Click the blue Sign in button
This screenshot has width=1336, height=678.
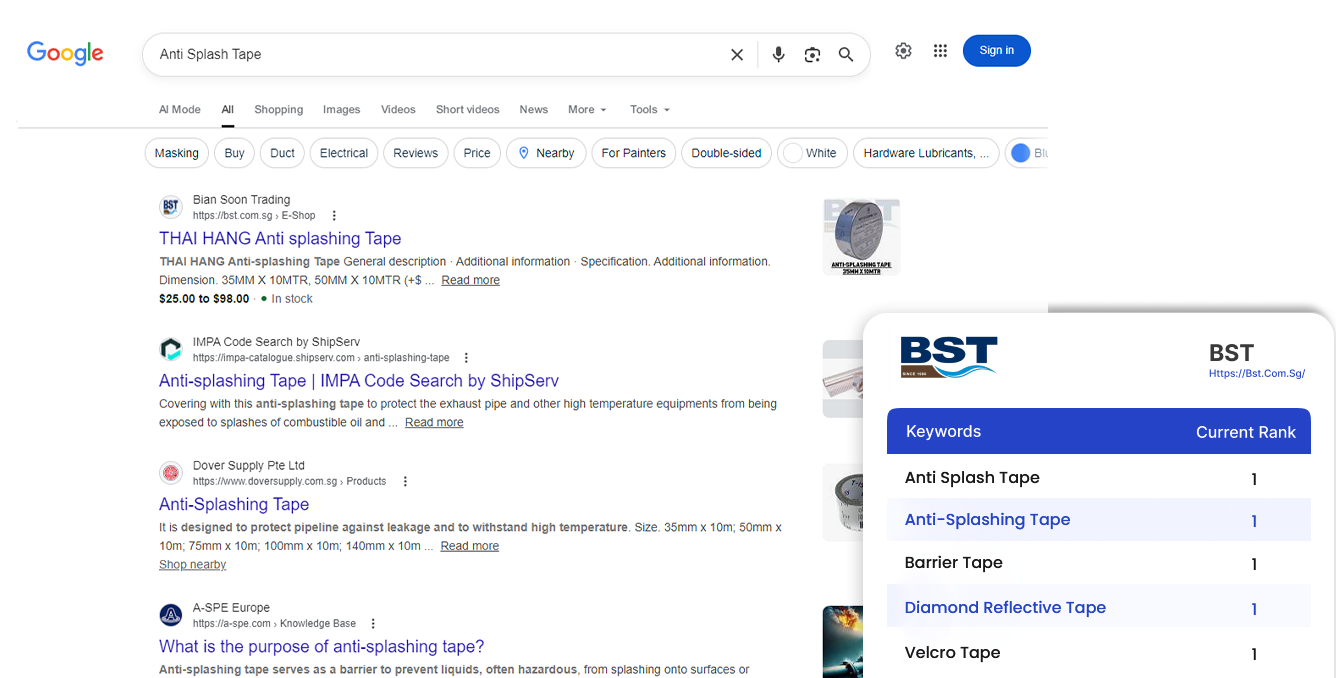click(997, 51)
